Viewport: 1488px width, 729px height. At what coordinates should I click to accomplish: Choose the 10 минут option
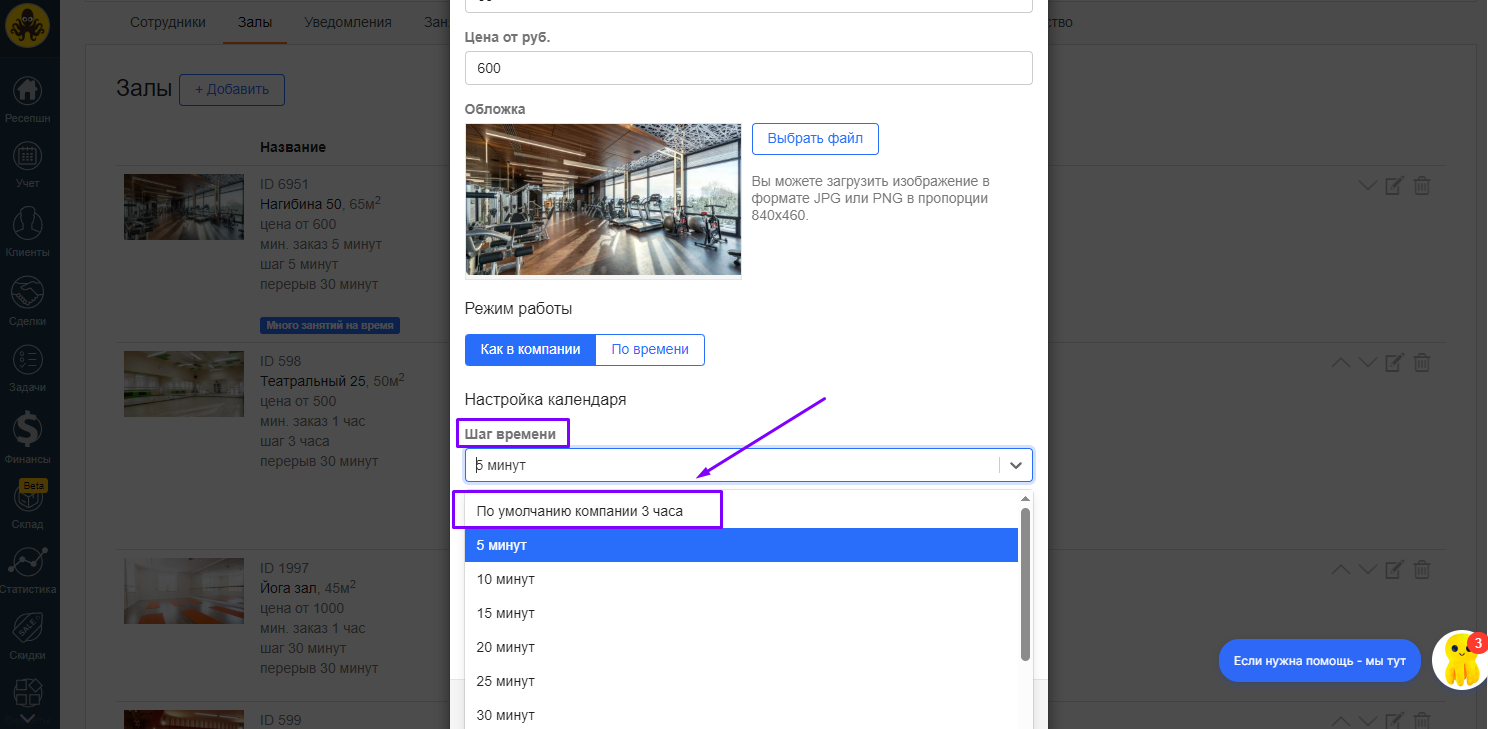click(741, 579)
